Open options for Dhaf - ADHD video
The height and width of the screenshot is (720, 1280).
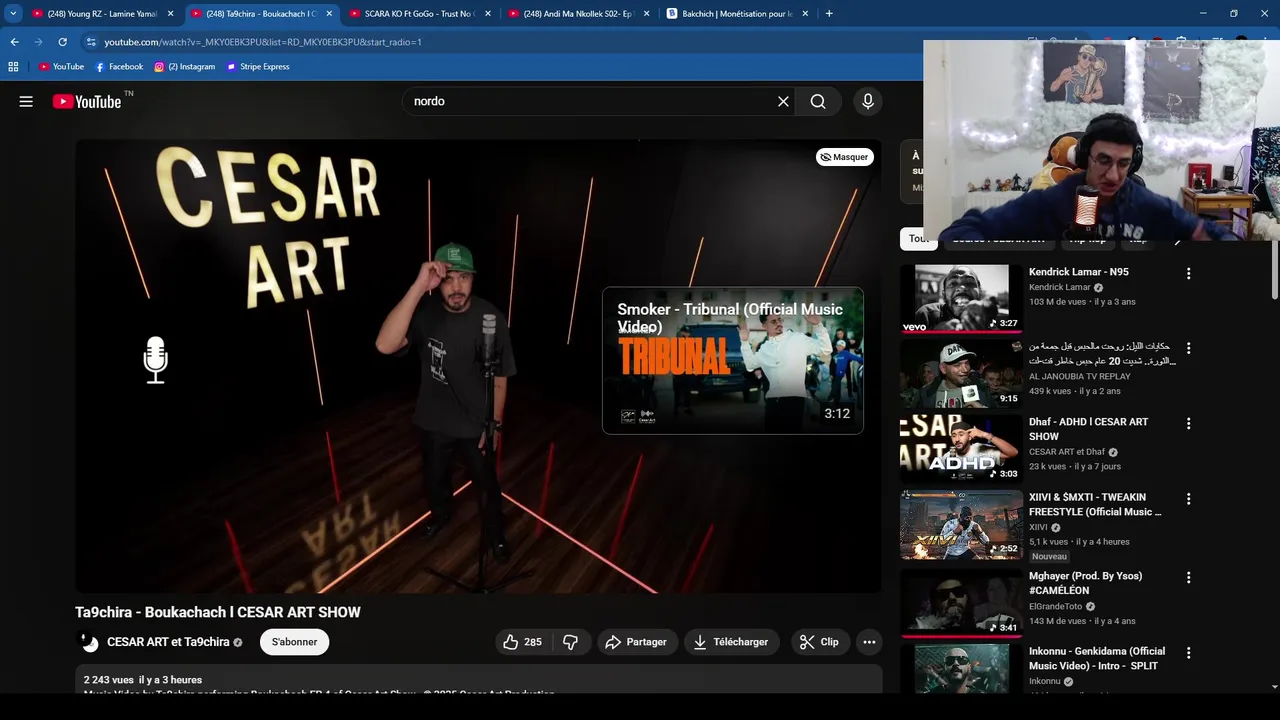(x=1188, y=423)
